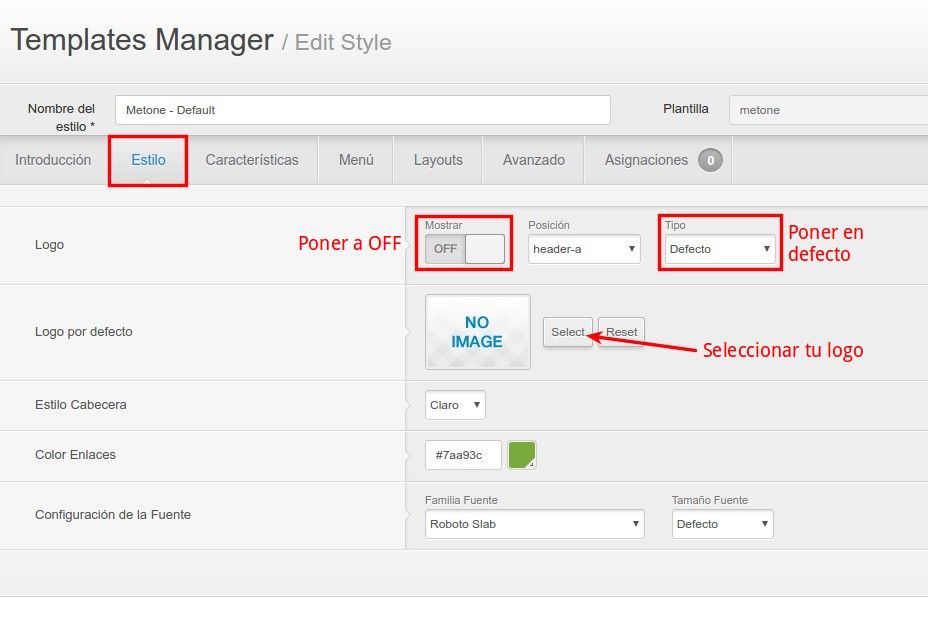Click the Estilo Cabecera label
Image resolution: width=928 pixels, height=630 pixels.
(x=80, y=404)
